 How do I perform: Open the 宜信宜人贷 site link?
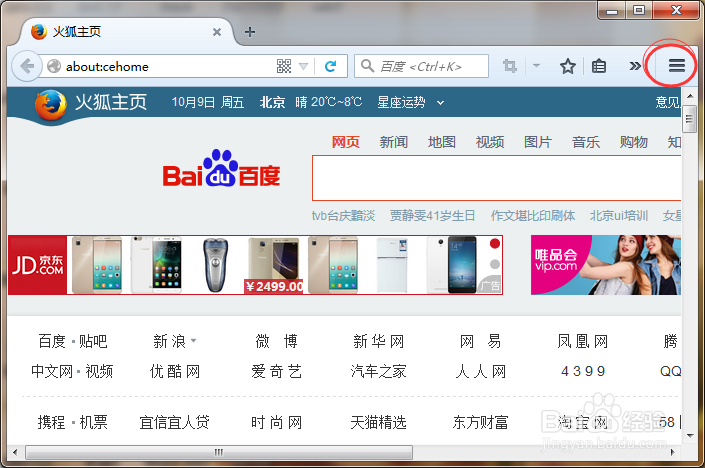click(174, 422)
